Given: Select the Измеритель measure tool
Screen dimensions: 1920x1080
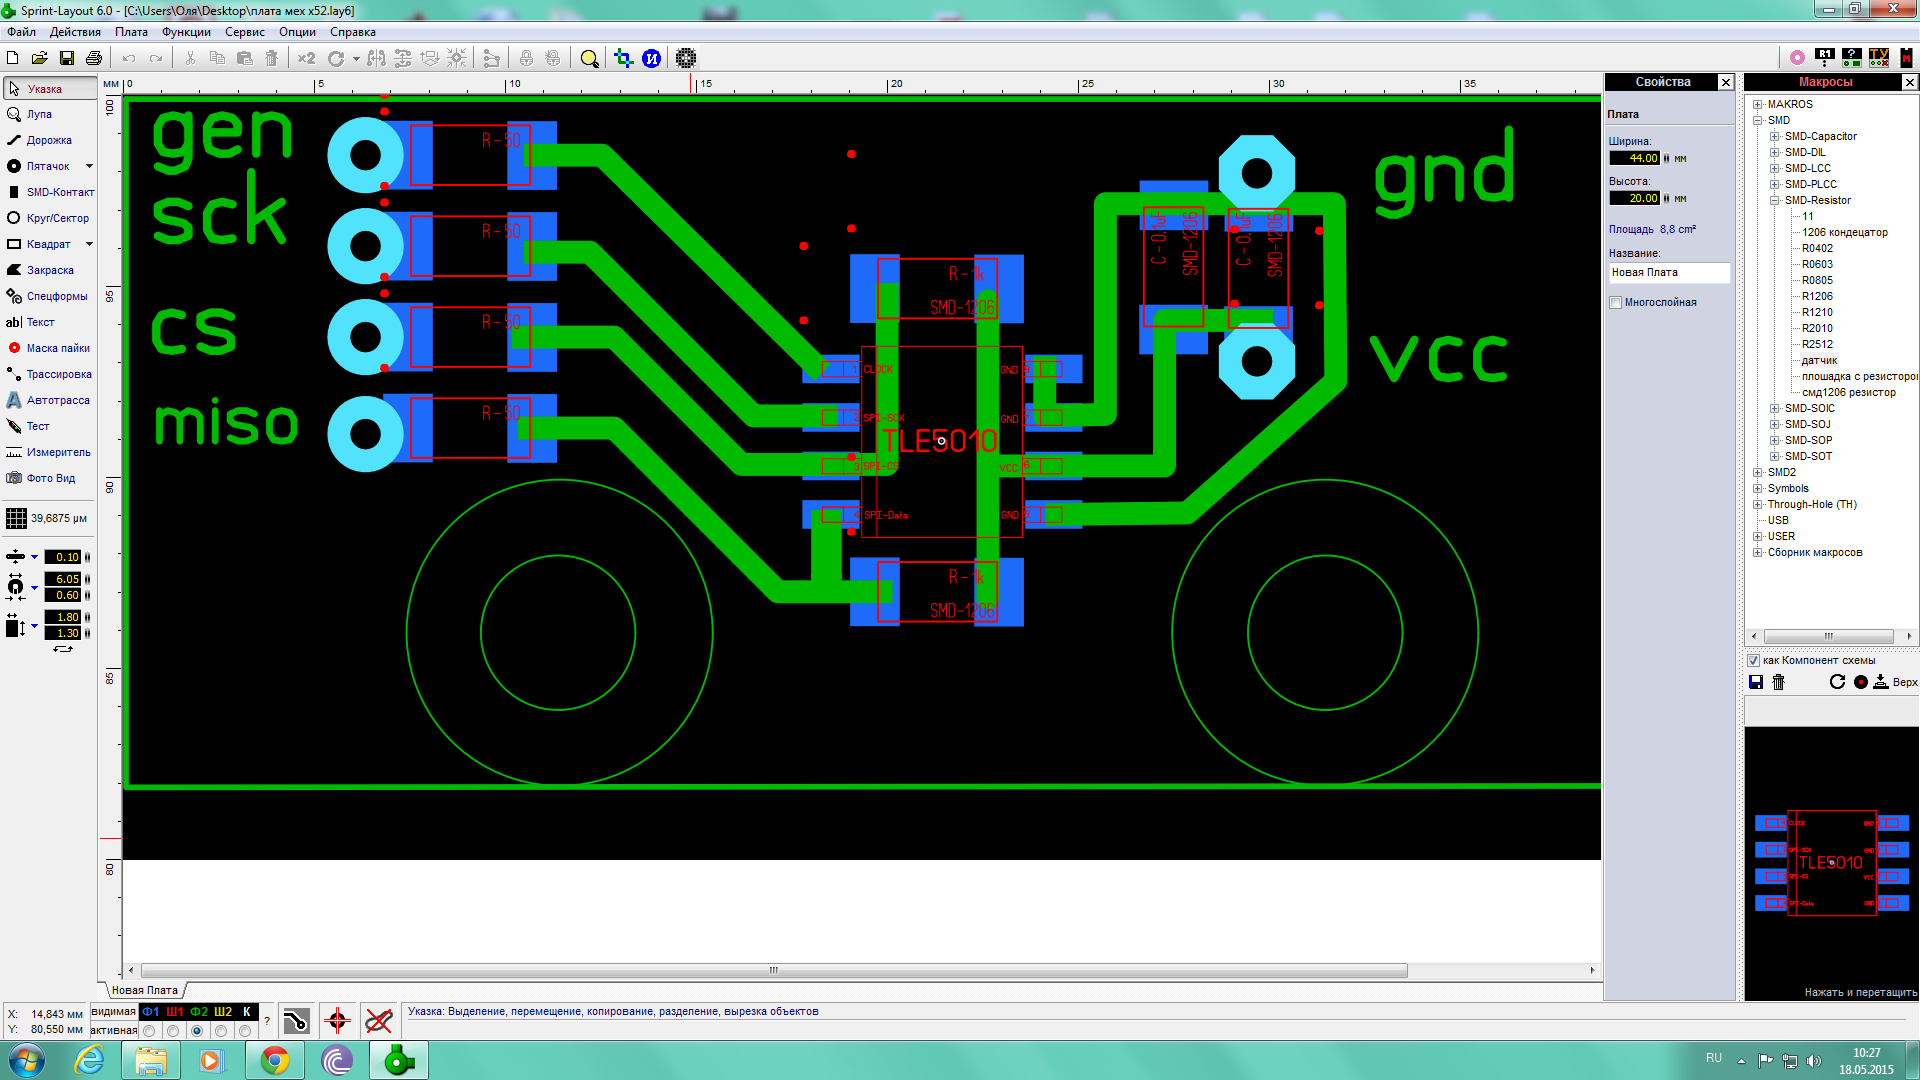Looking at the screenshot, I should (x=49, y=452).
